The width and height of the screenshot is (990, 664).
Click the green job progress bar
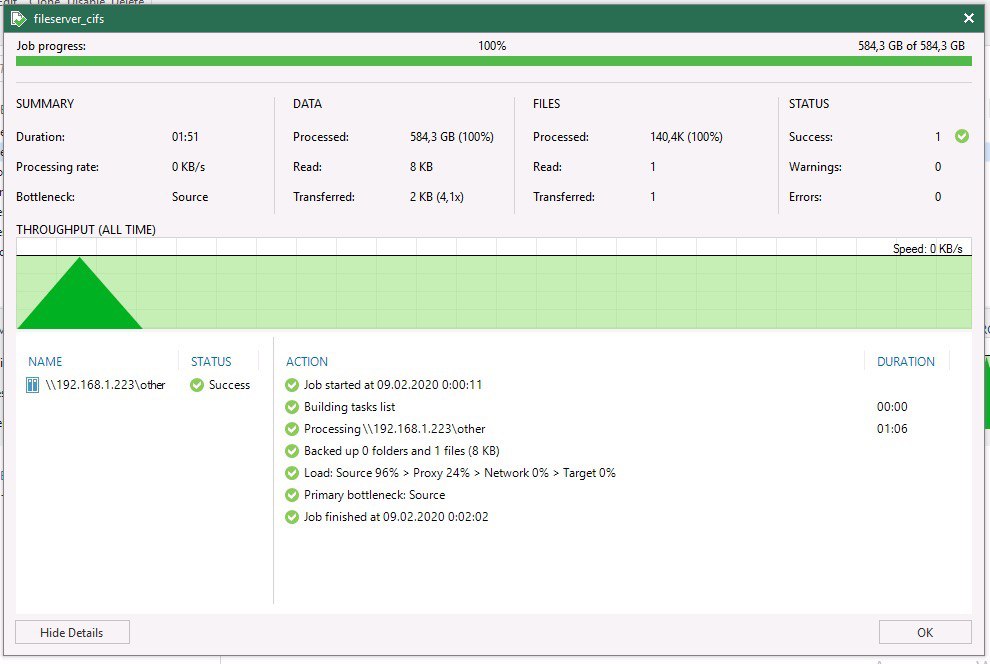pos(494,61)
